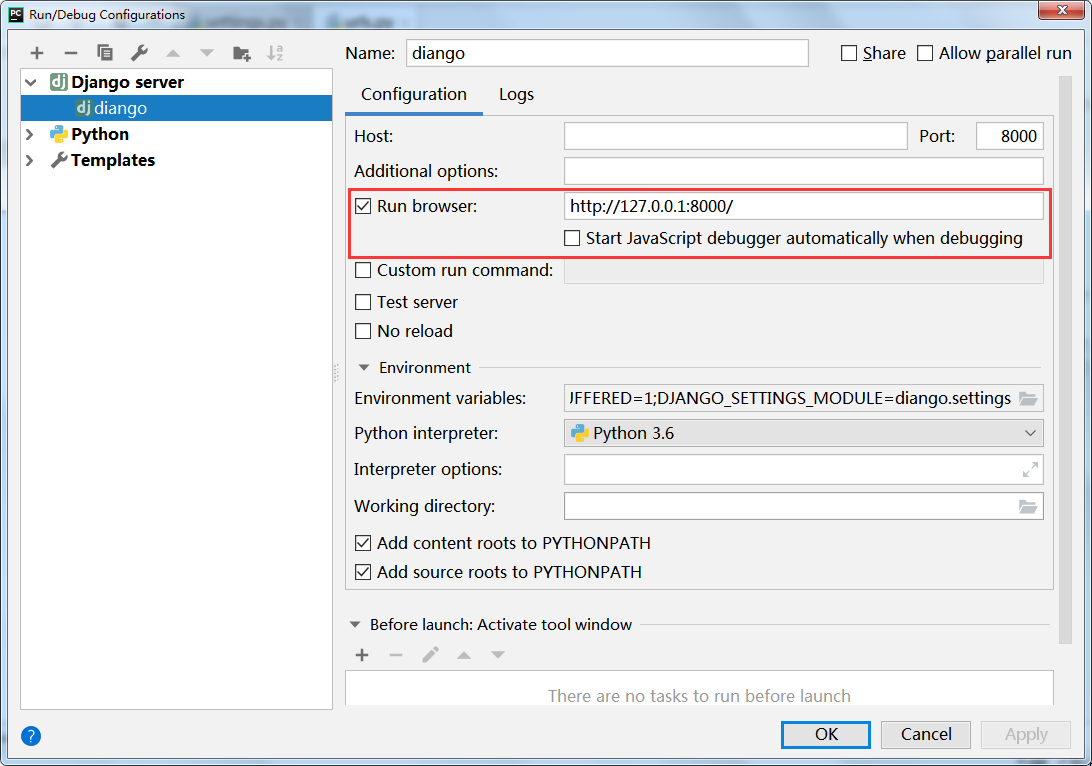
Task: Collapse the Django server tree node
Action: tap(31, 82)
